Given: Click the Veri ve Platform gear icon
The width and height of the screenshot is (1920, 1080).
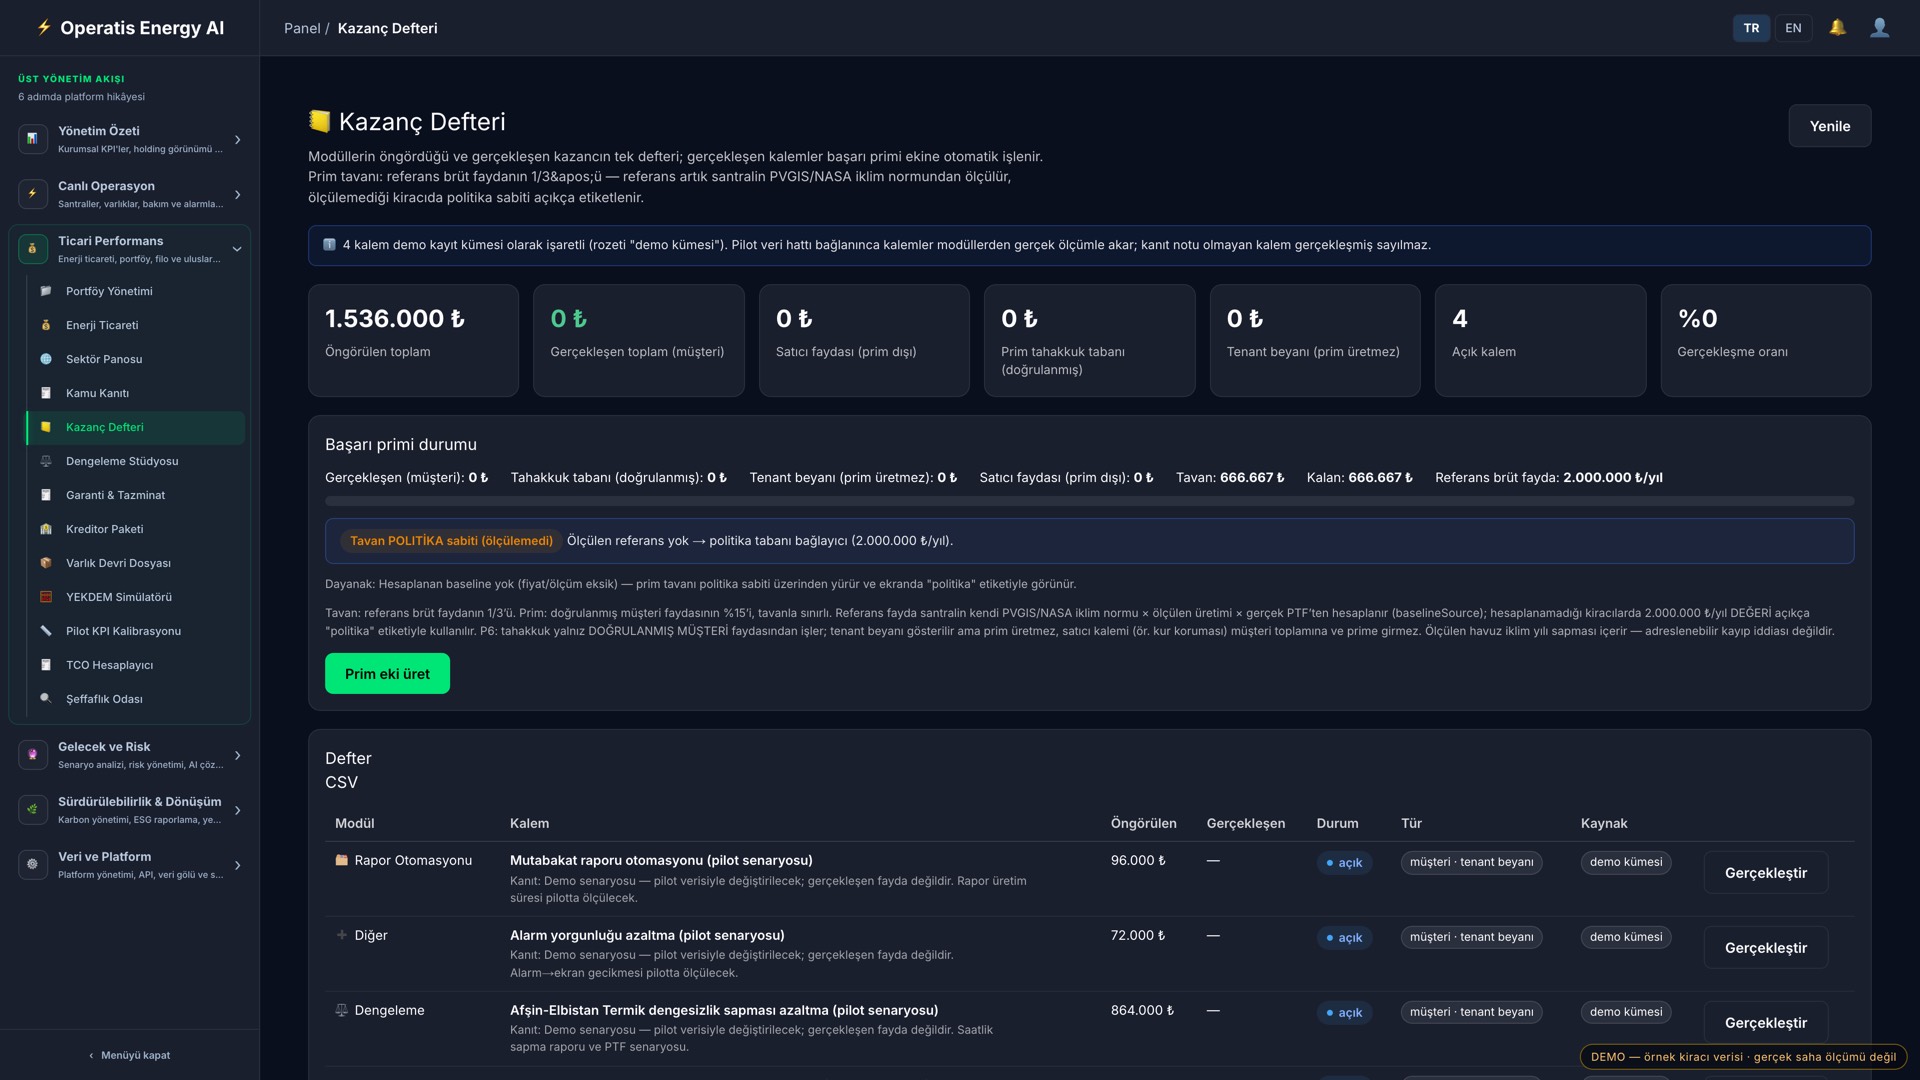Looking at the screenshot, I should [x=33, y=865].
